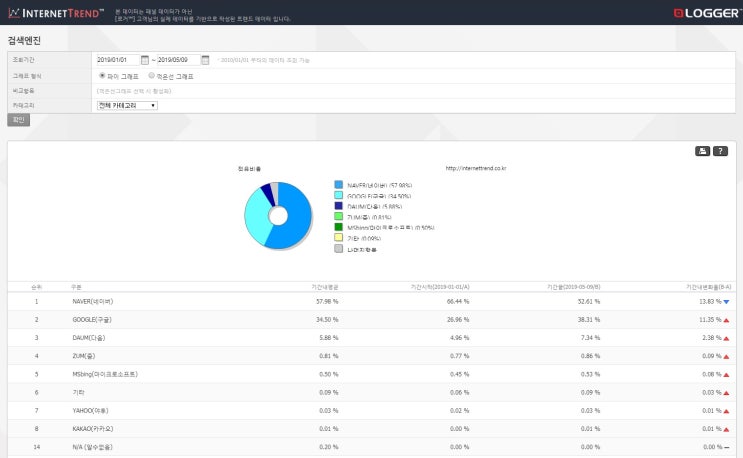743x458 pixels.
Task: Click the print chart icon
Action: 702,151
